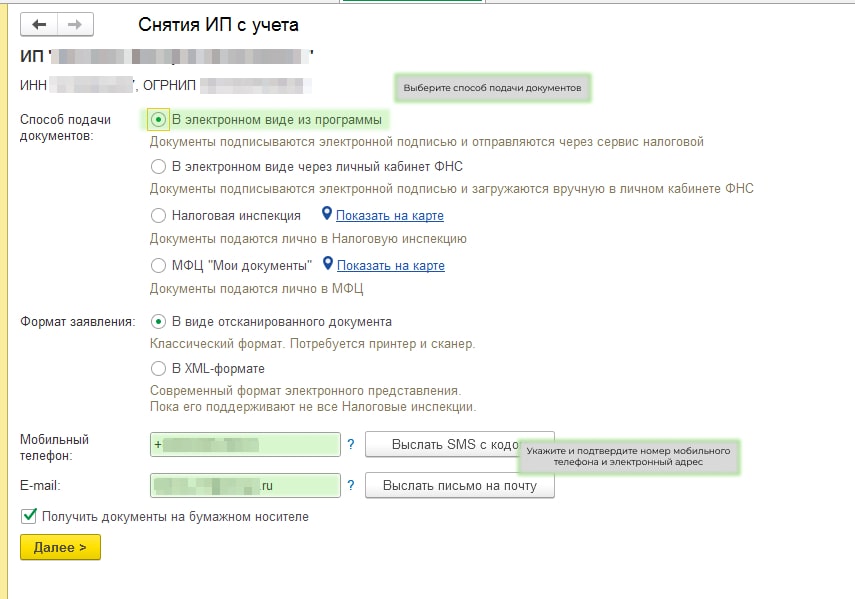Click the back arrow navigation button

coord(39,24)
